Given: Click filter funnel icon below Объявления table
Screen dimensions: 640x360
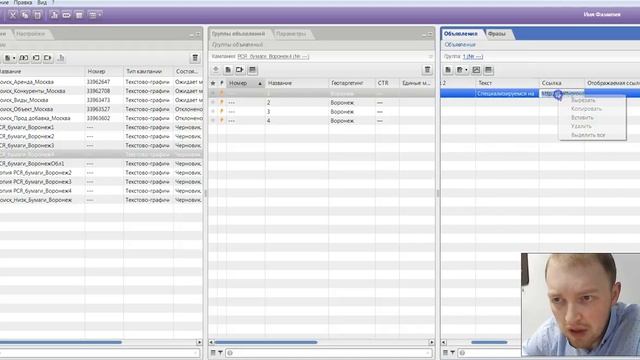Looking at the screenshot, I should point(452,353).
